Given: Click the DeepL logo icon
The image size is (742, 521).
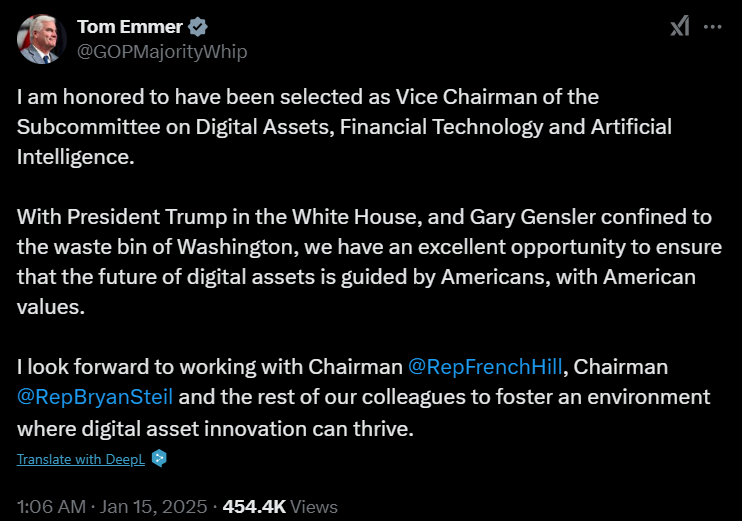Looking at the screenshot, I should coord(159,458).
